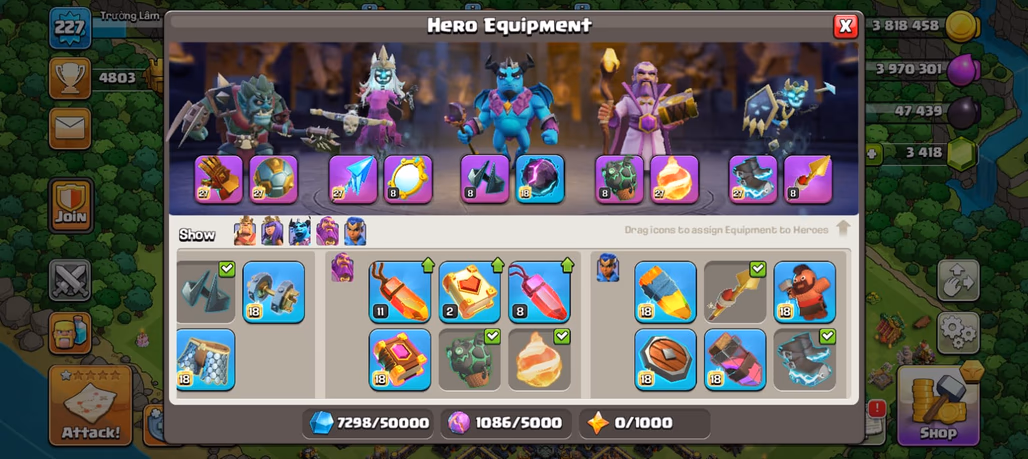
Task: Tap green upgrade arrow on Life Gem
Action: pyautogui.click(x=427, y=264)
